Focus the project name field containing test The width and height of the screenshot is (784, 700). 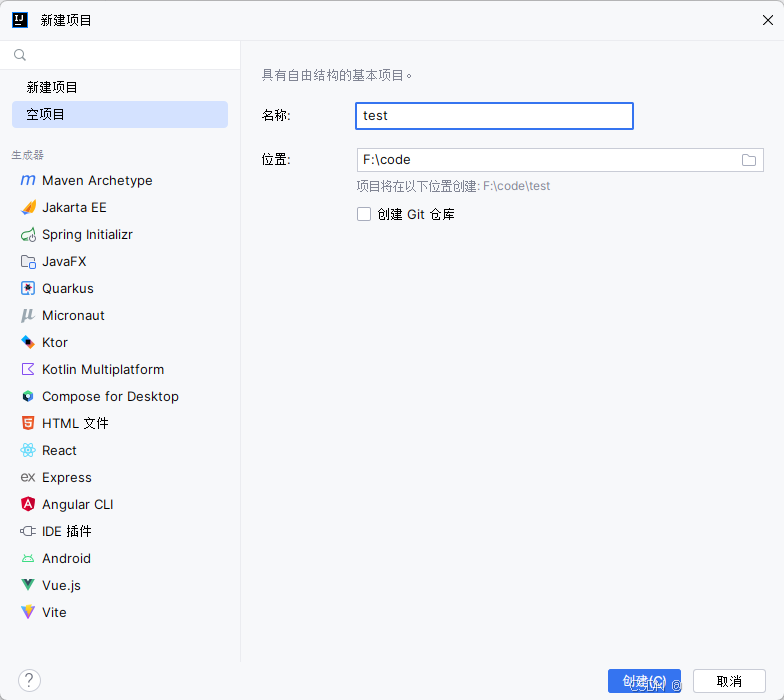pyautogui.click(x=494, y=116)
